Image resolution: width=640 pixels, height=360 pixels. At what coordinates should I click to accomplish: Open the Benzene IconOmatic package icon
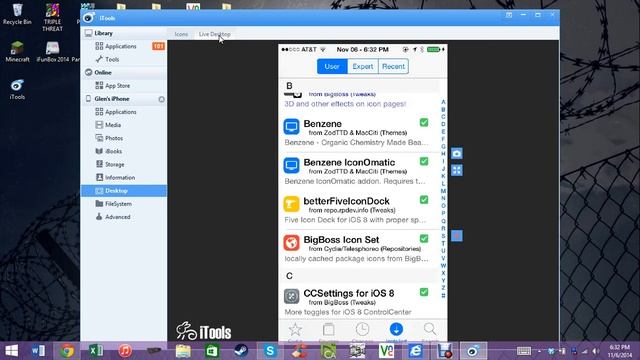[x=291, y=165]
